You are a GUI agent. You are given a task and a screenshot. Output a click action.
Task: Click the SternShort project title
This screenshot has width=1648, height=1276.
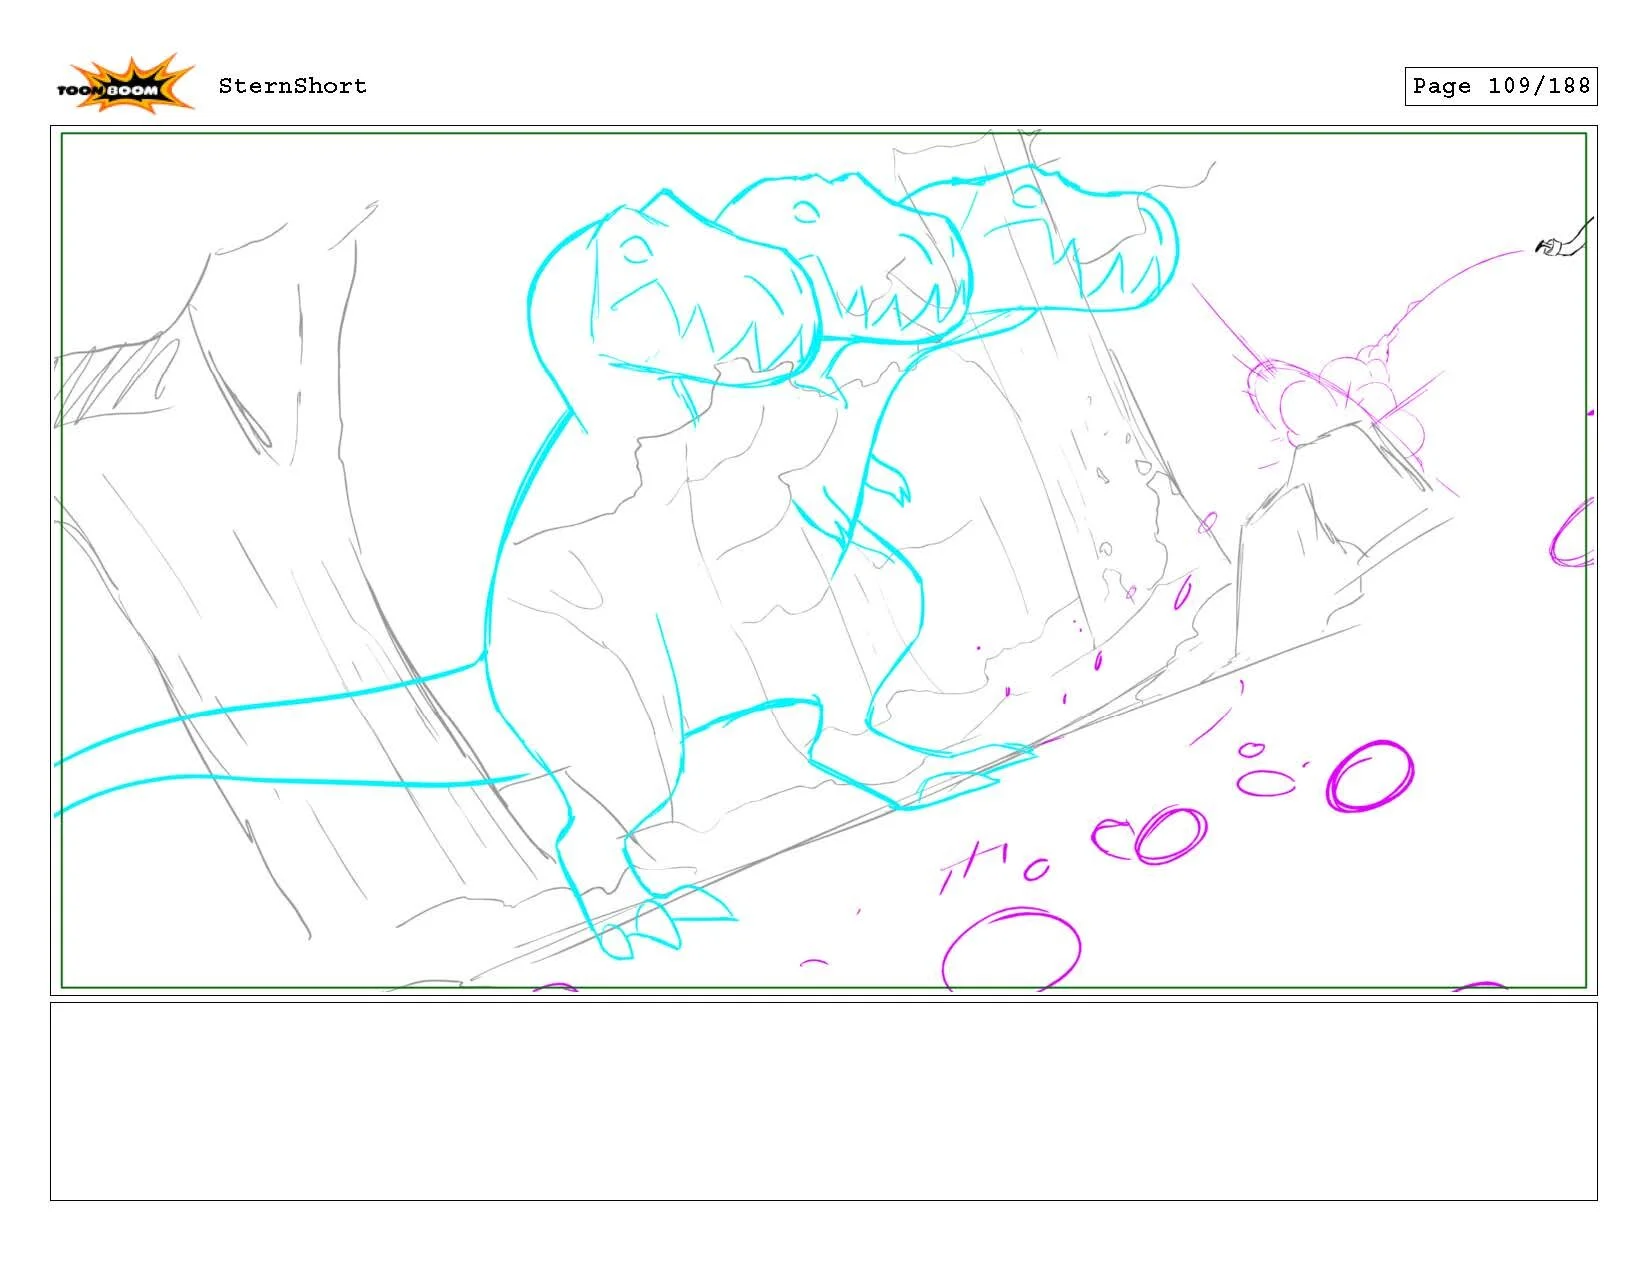[x=291, y=86]
